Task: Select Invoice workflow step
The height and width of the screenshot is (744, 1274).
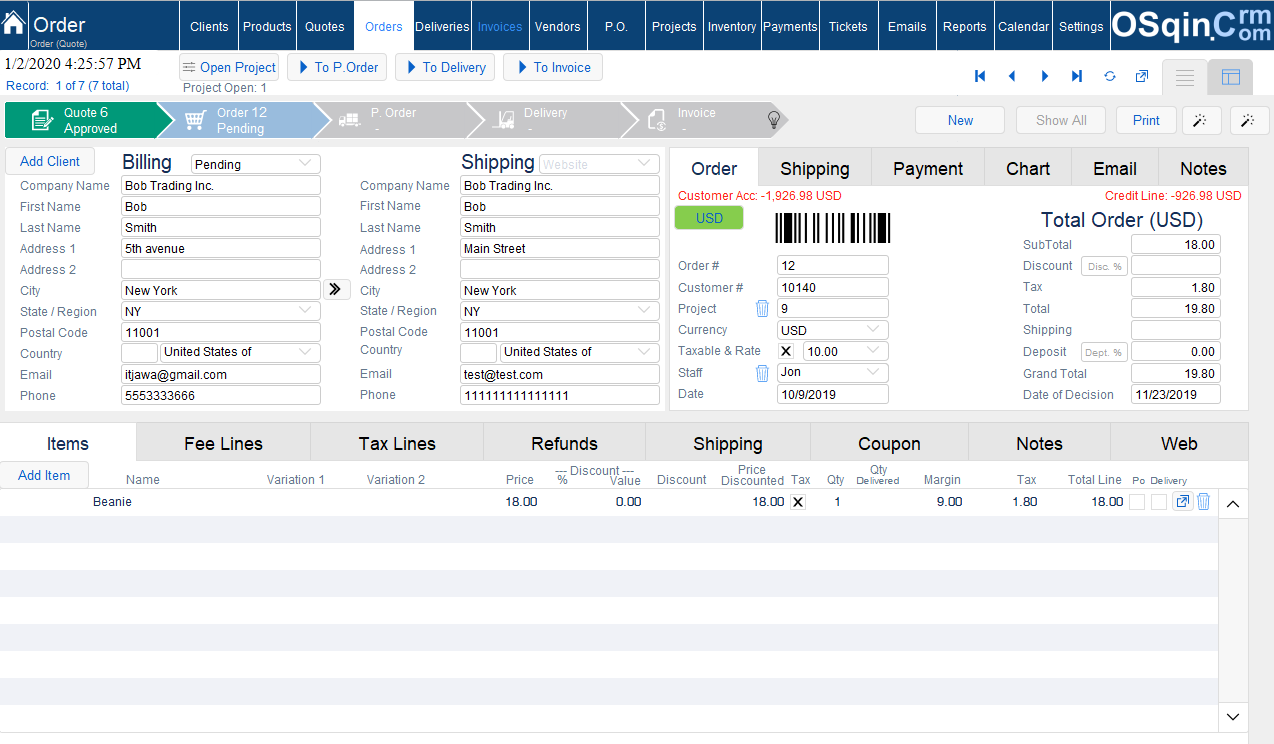Action: 698,120
